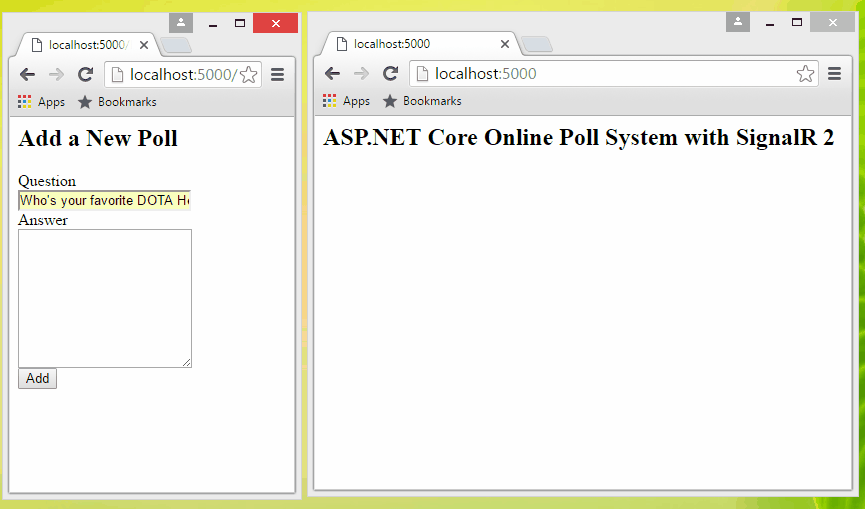Click the 'Question' label text

point(47,181)
